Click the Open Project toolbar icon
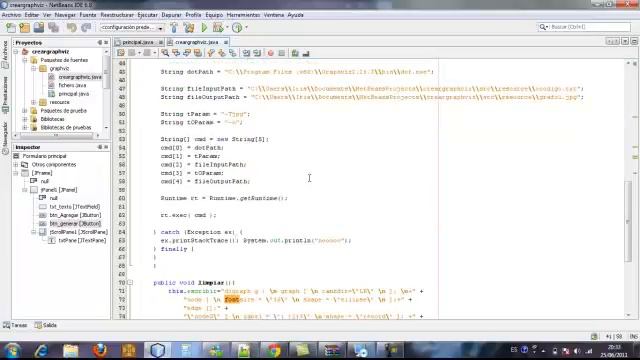The width and height of the screenshot is (640, 360). click(39, 27)
